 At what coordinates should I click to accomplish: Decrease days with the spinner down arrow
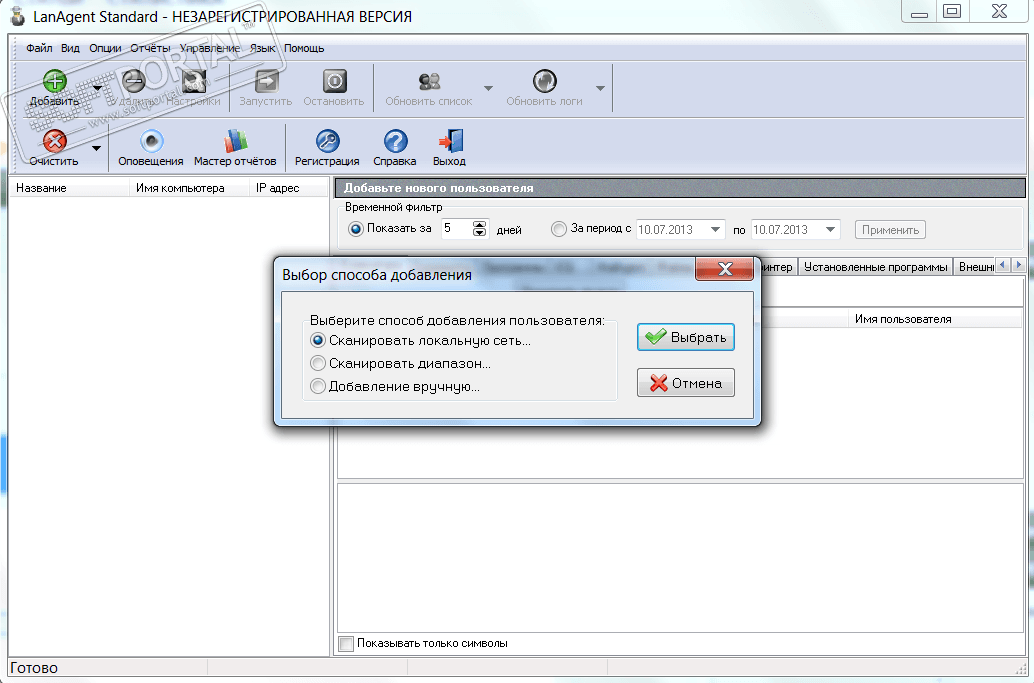tap(480, 233)
